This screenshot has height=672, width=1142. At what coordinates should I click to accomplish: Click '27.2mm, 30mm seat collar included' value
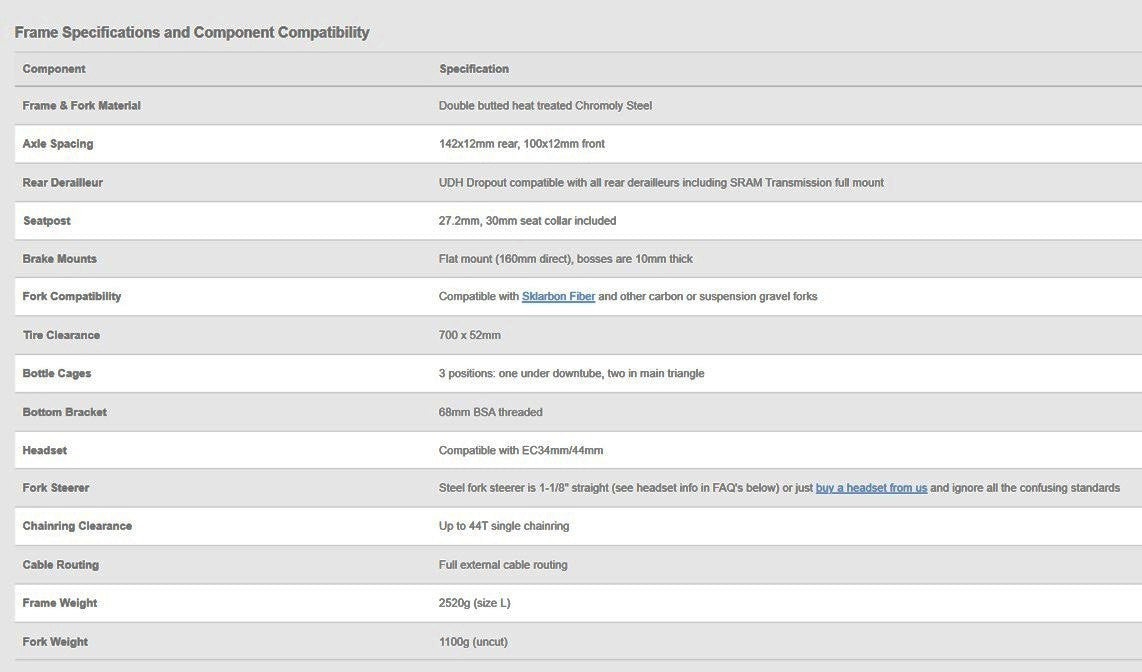tap(527, 221)
